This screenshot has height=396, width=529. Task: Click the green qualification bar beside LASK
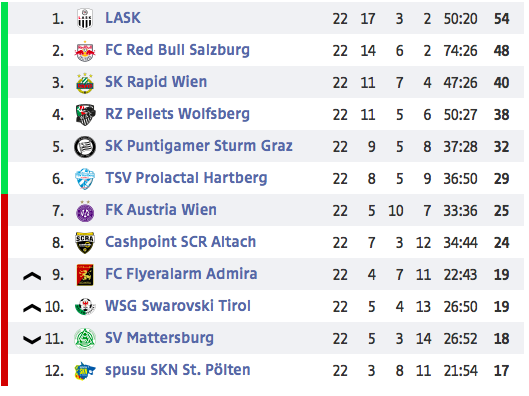coord(4,98)
